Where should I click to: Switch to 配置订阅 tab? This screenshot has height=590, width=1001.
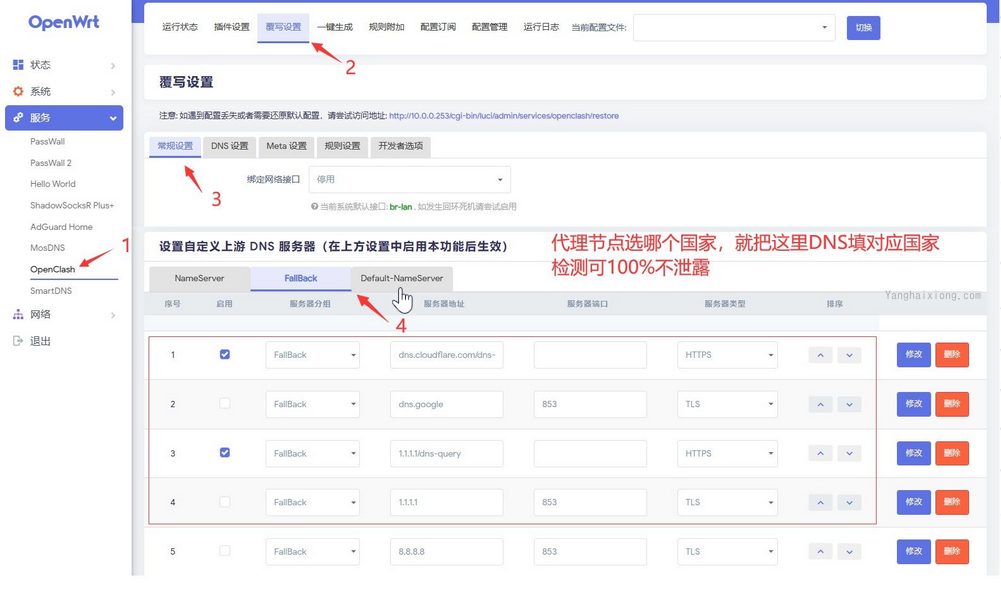coord(438,27)
